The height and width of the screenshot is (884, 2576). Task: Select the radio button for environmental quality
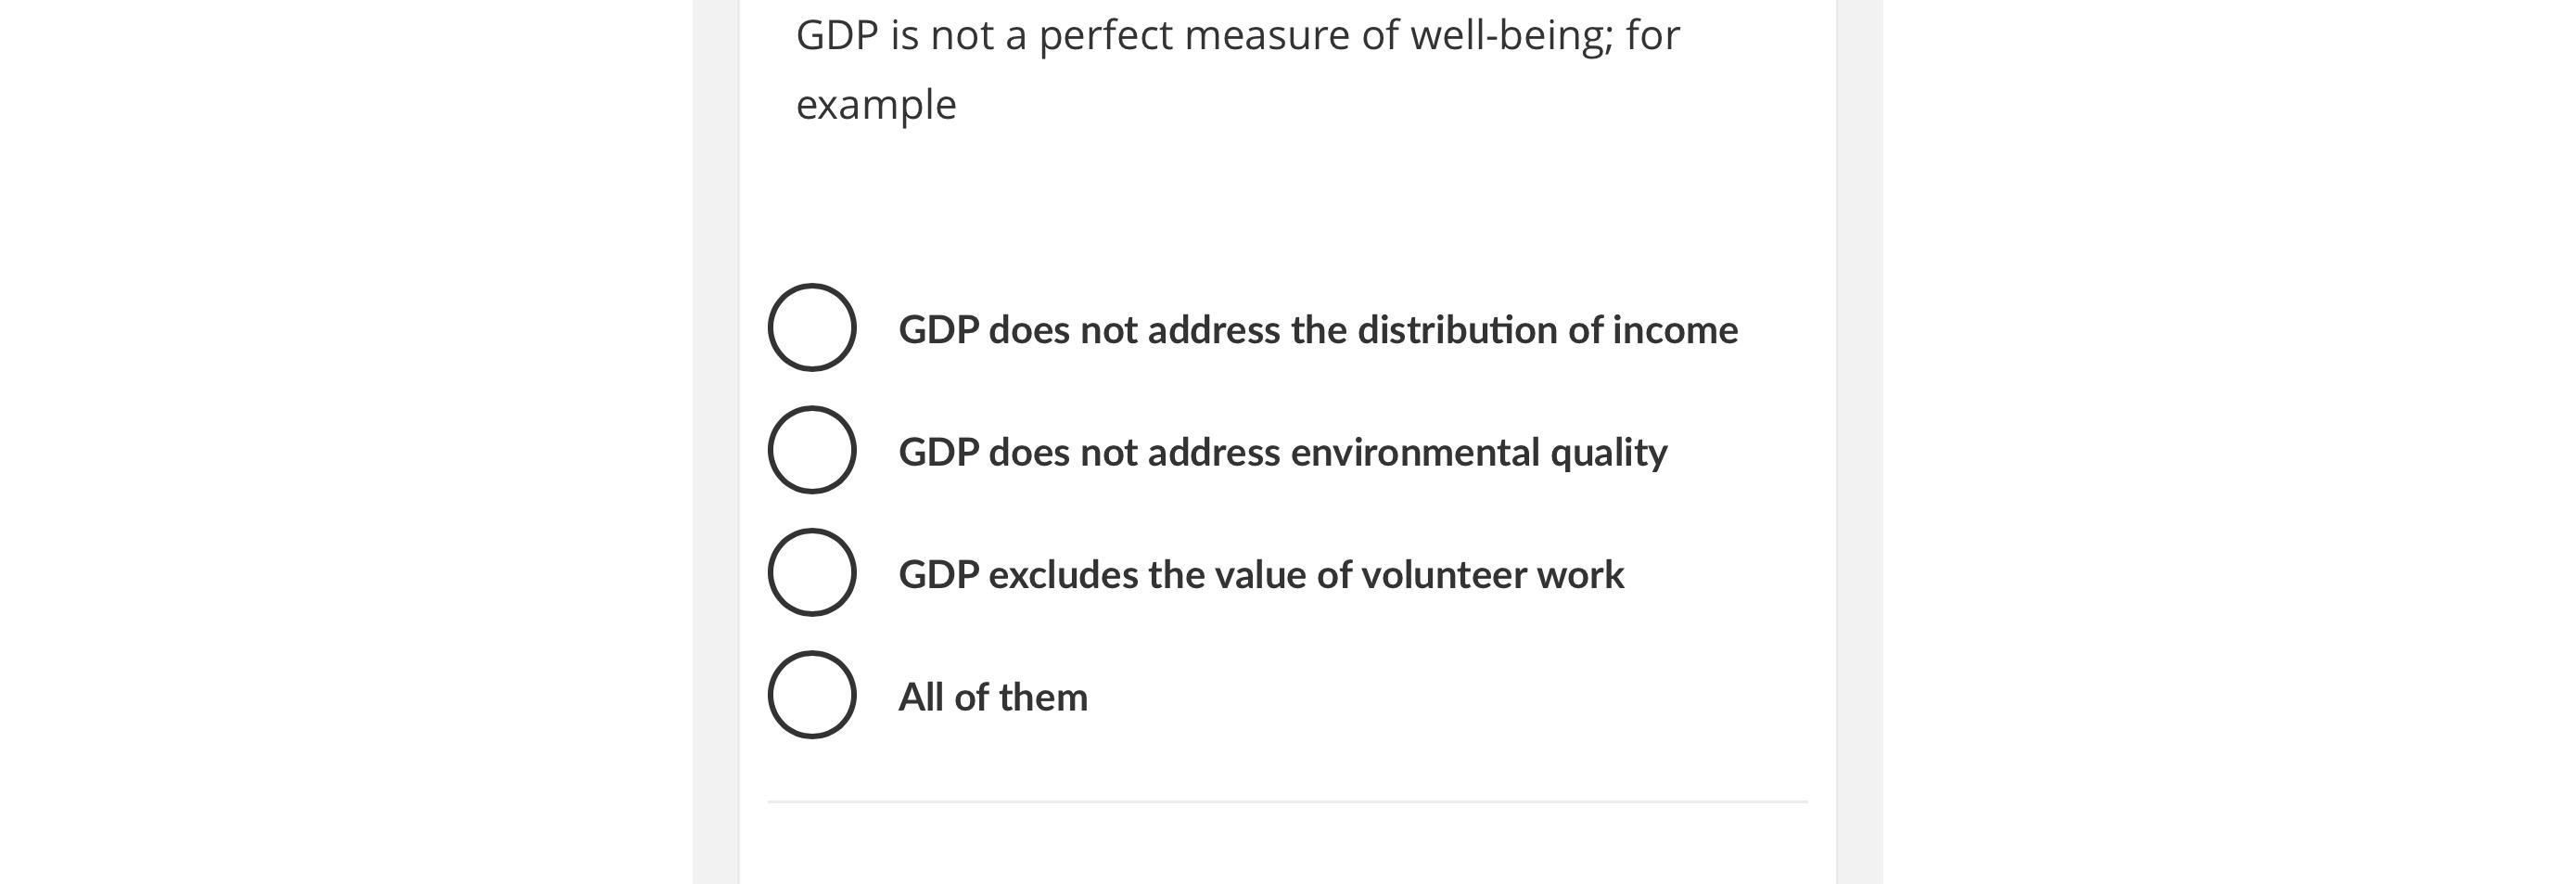click(812, 451)
